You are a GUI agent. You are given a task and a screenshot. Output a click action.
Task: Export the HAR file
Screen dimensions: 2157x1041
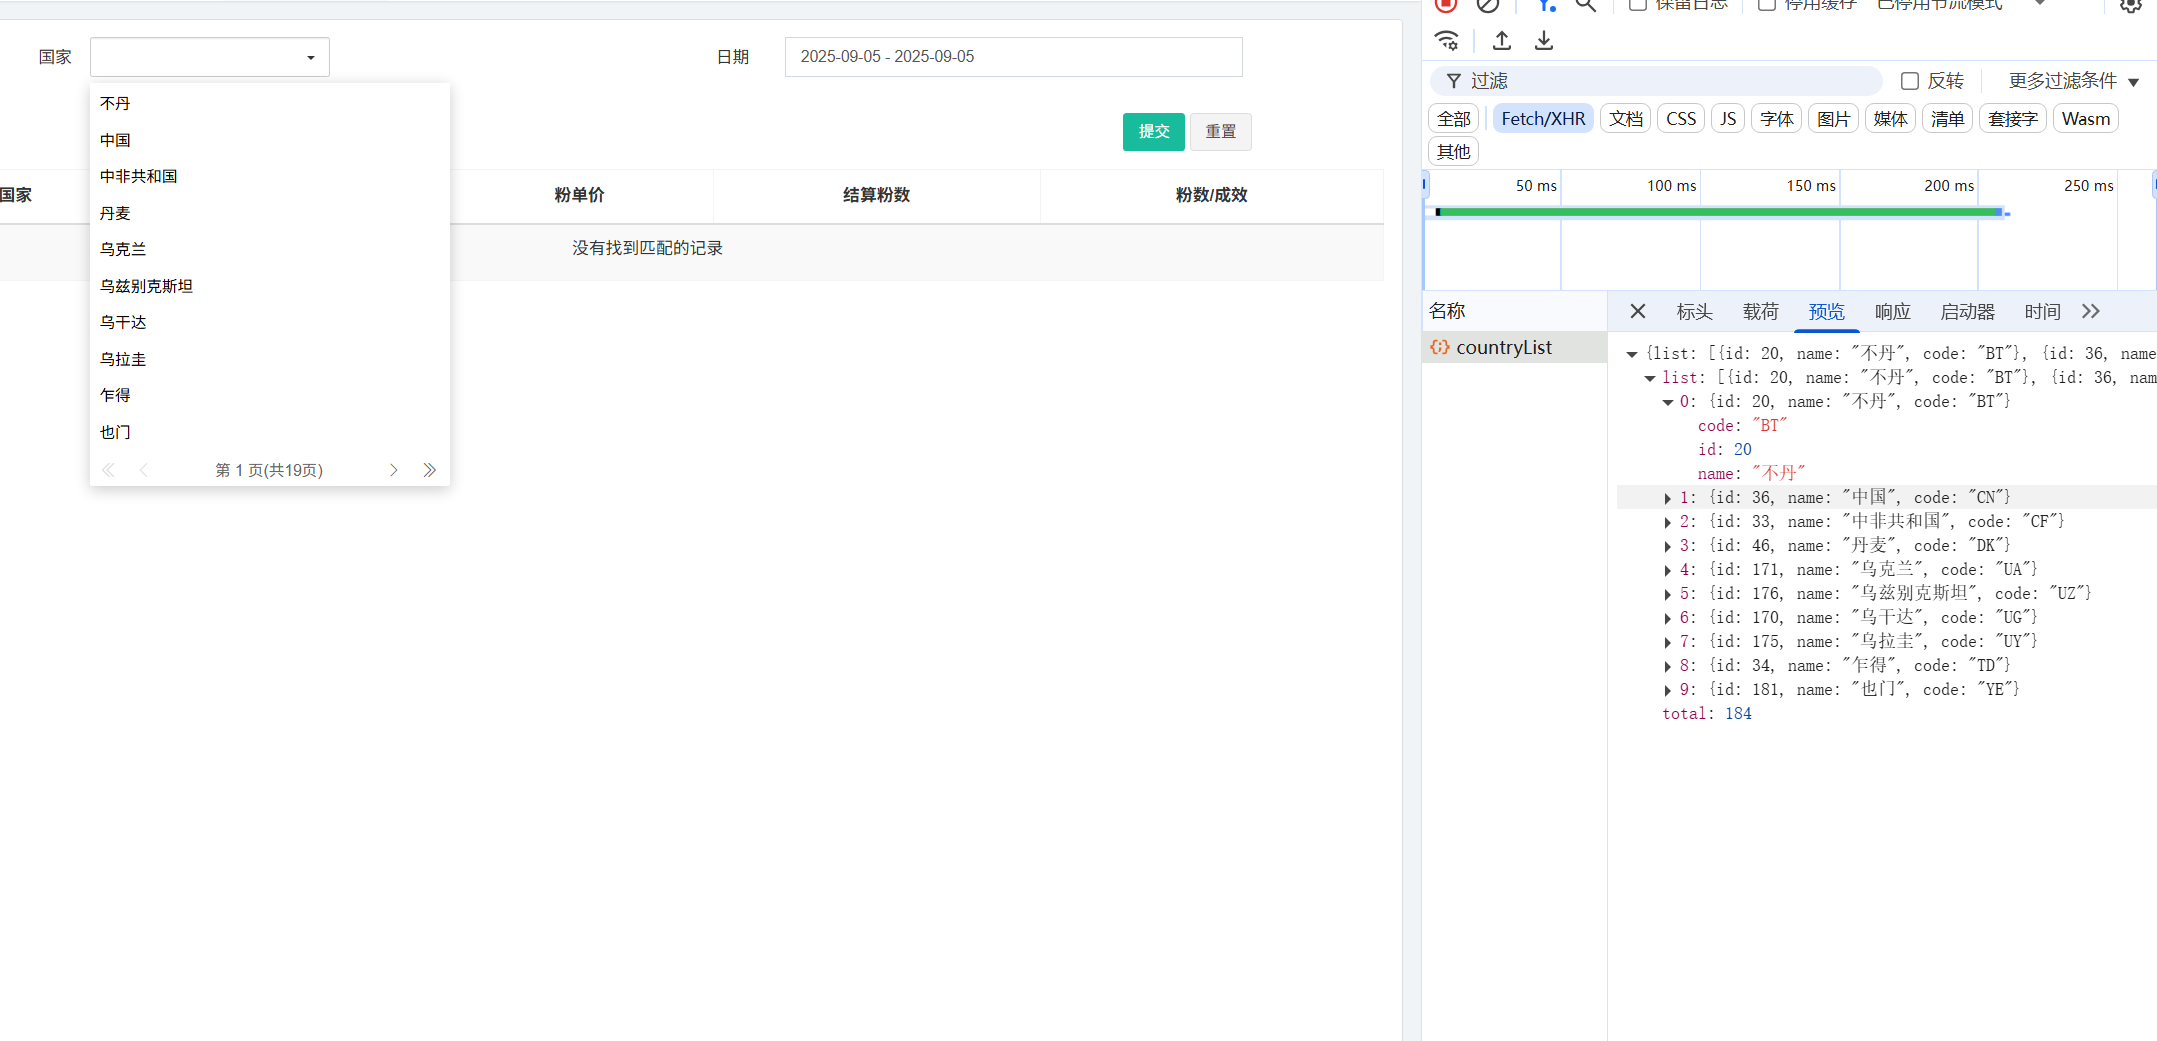[1544, 40]
